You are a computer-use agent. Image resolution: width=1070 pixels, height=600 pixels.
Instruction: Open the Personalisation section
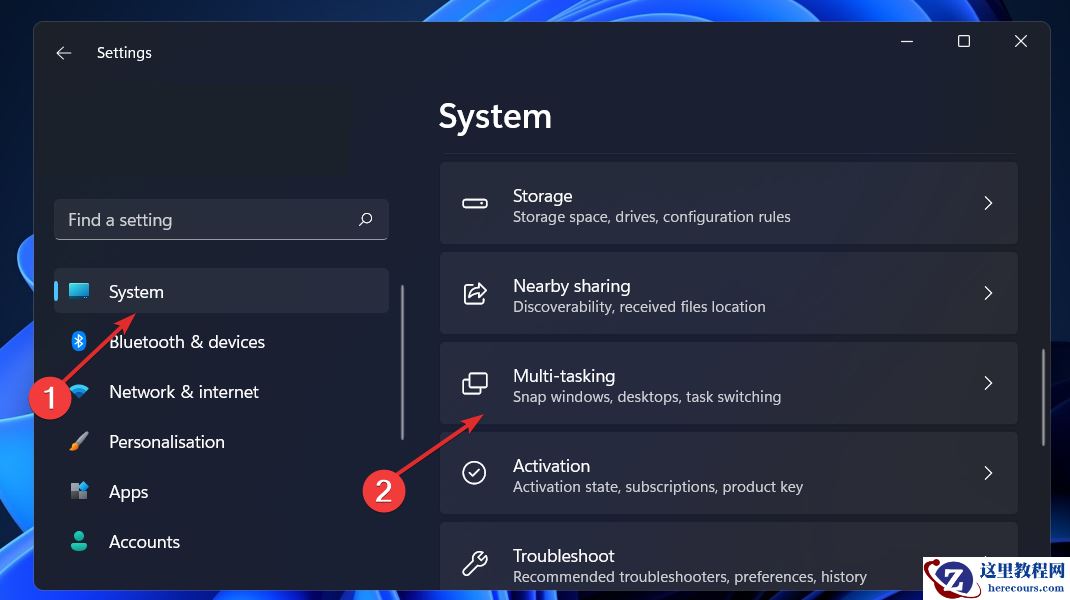(x=221, y=441)
